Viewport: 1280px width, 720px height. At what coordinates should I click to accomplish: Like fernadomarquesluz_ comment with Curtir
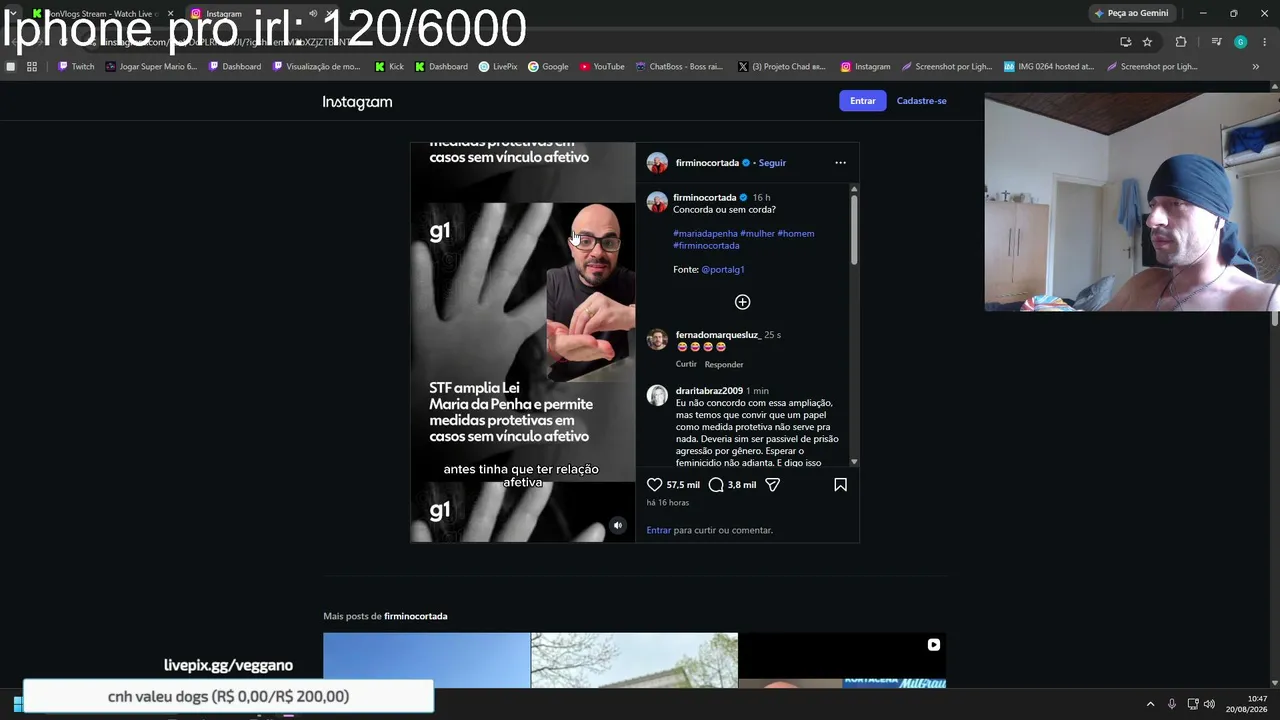(686, 364)
